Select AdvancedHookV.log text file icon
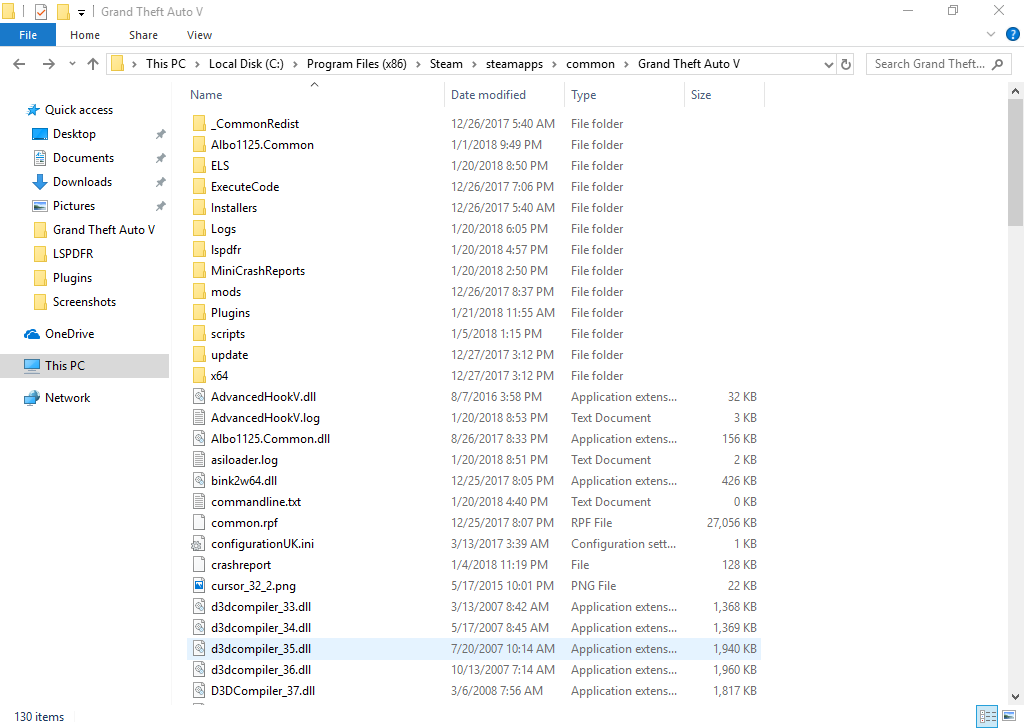This screenshot has width=1024, height=728. (x=199, y=417)
